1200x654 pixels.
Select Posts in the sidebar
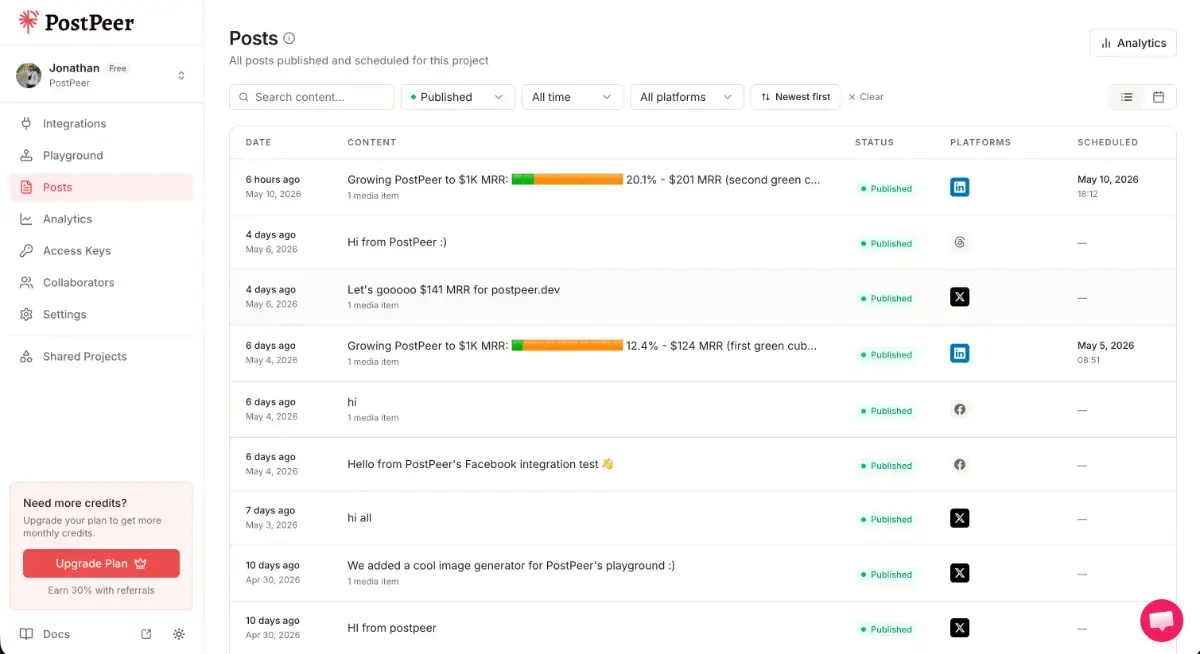pos(101,187)
